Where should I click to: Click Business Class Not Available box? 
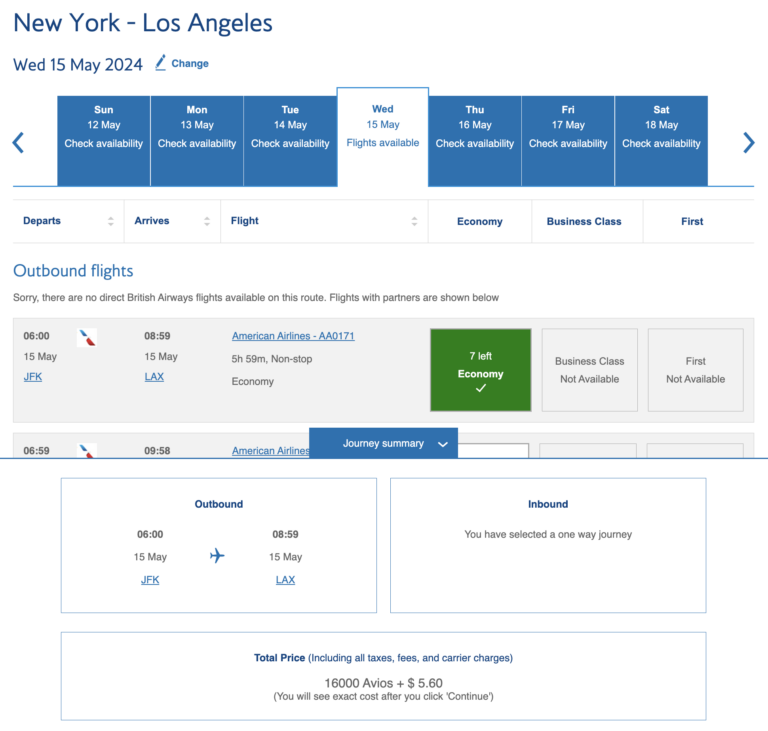point(590,370)
